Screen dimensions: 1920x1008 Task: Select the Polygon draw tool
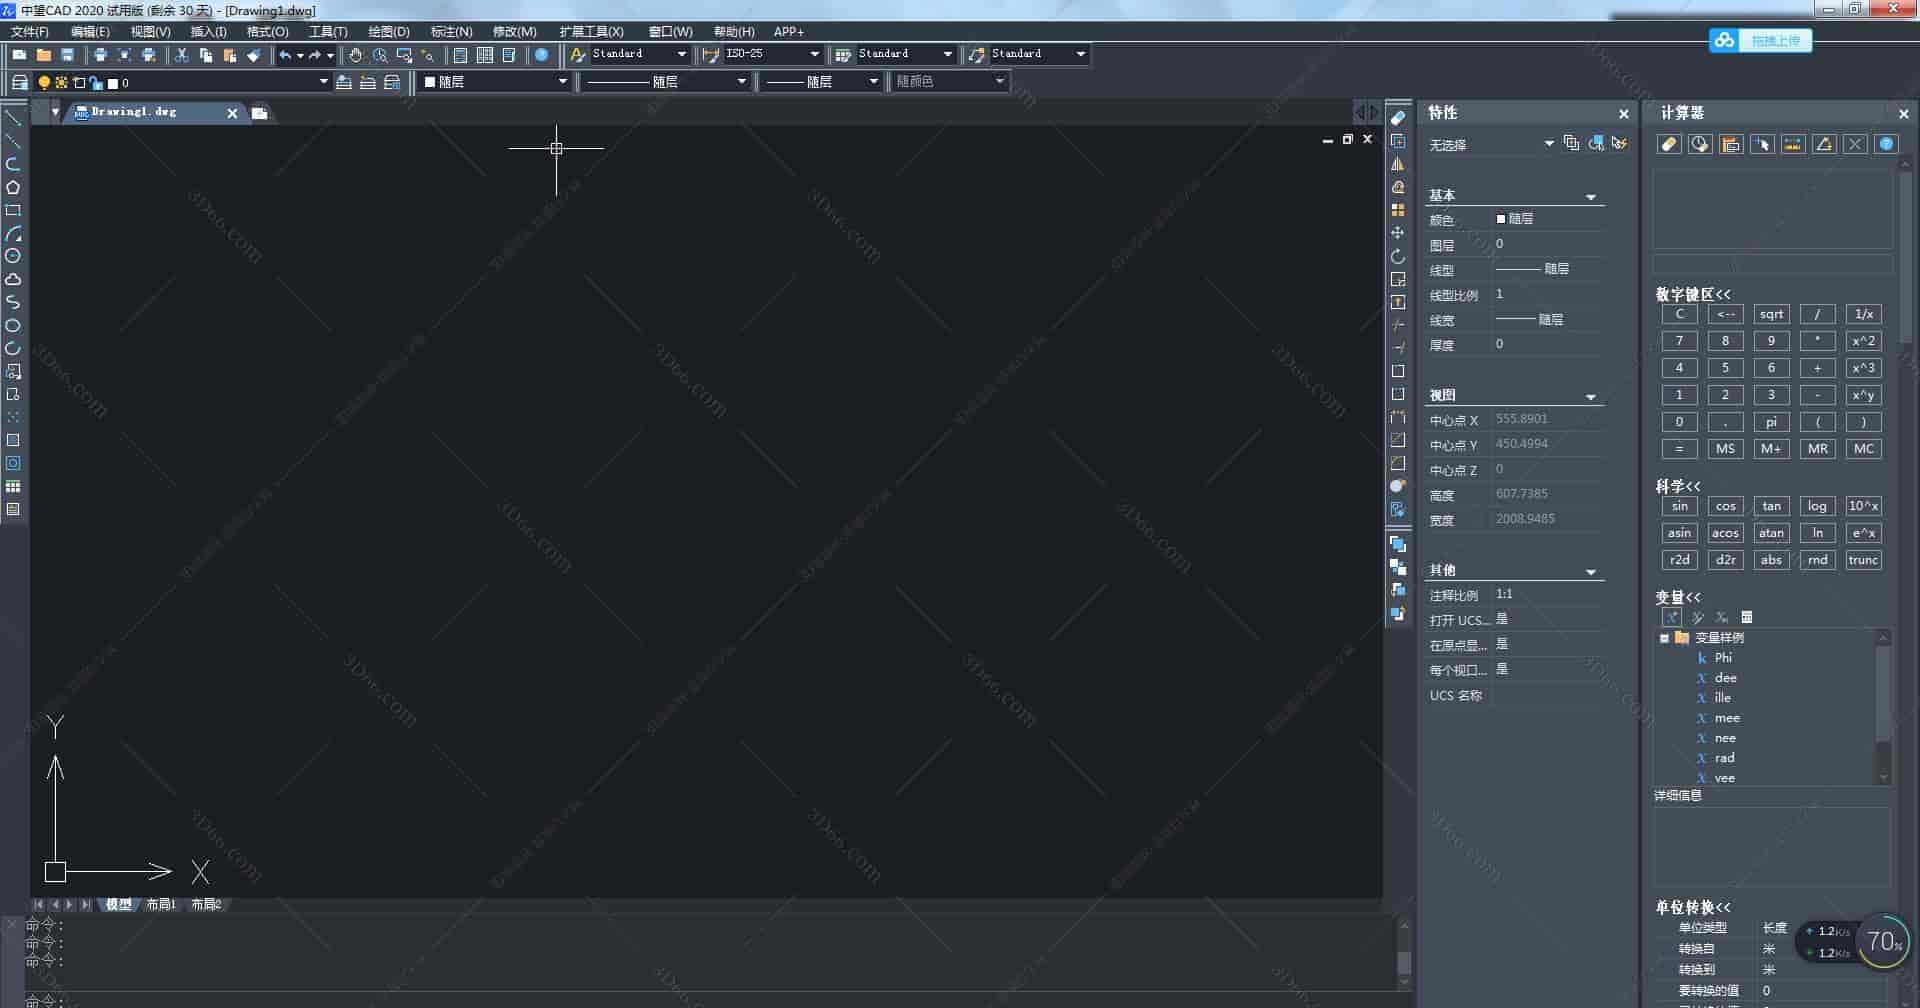coord(13,188)
